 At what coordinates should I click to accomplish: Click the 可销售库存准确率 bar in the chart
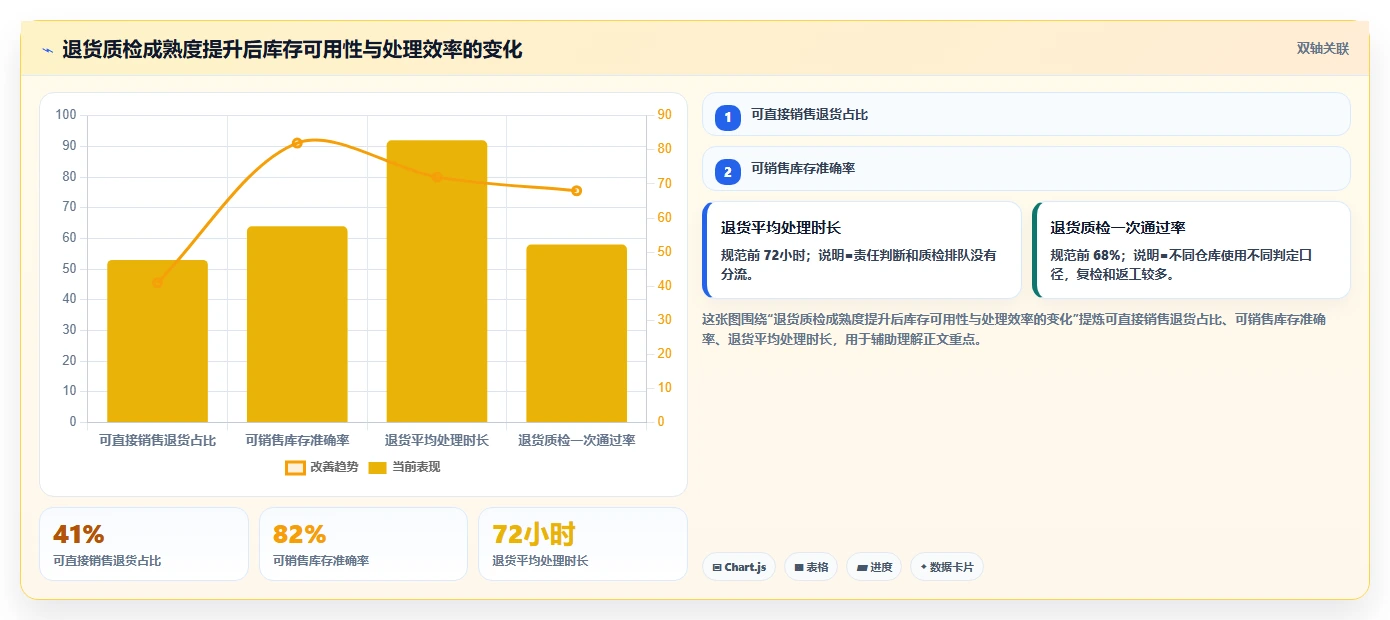click(x=297, y=324)
